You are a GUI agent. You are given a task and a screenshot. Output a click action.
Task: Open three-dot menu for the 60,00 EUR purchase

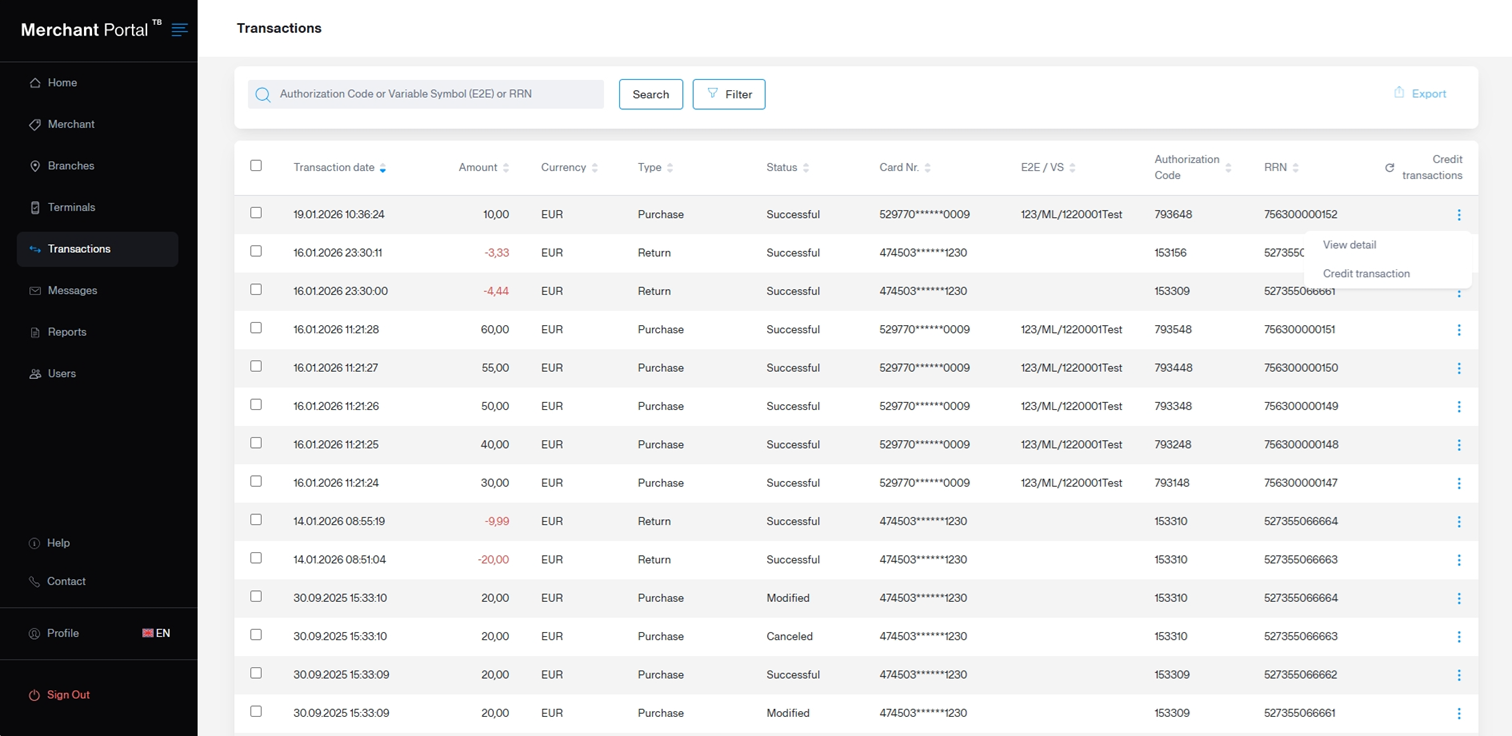(1458, 330)
